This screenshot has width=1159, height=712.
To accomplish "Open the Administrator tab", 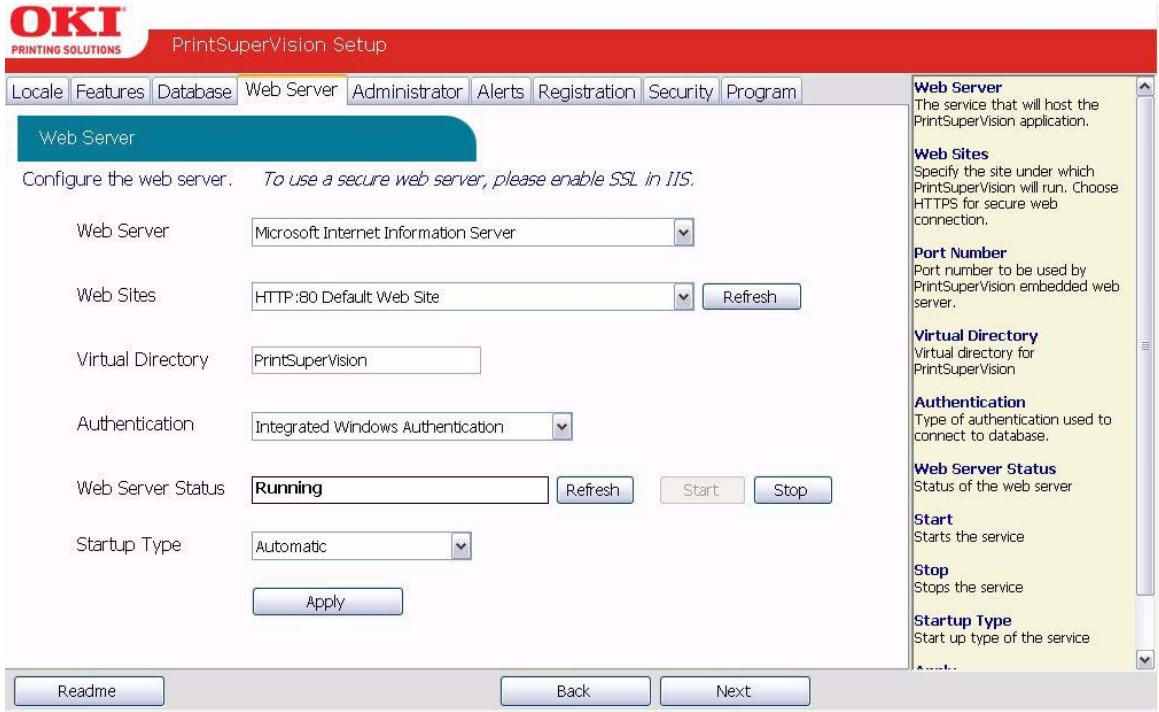I will tap(407, 92).
